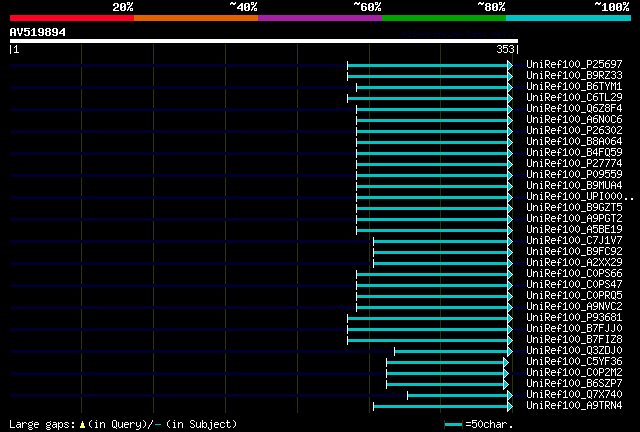Click the cyan alignment bar for UniRef100_Q3ZDJ0
Screen dimensions: 640x432
pos(453,352)
